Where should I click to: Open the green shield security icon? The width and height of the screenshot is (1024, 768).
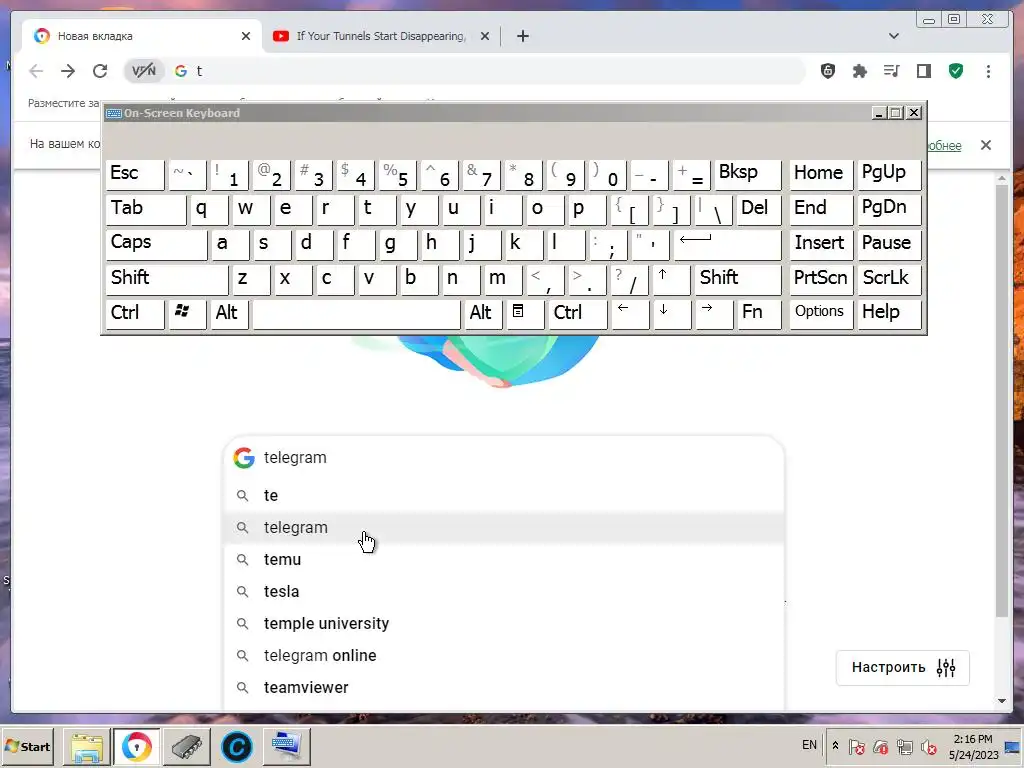coord(955,71)
